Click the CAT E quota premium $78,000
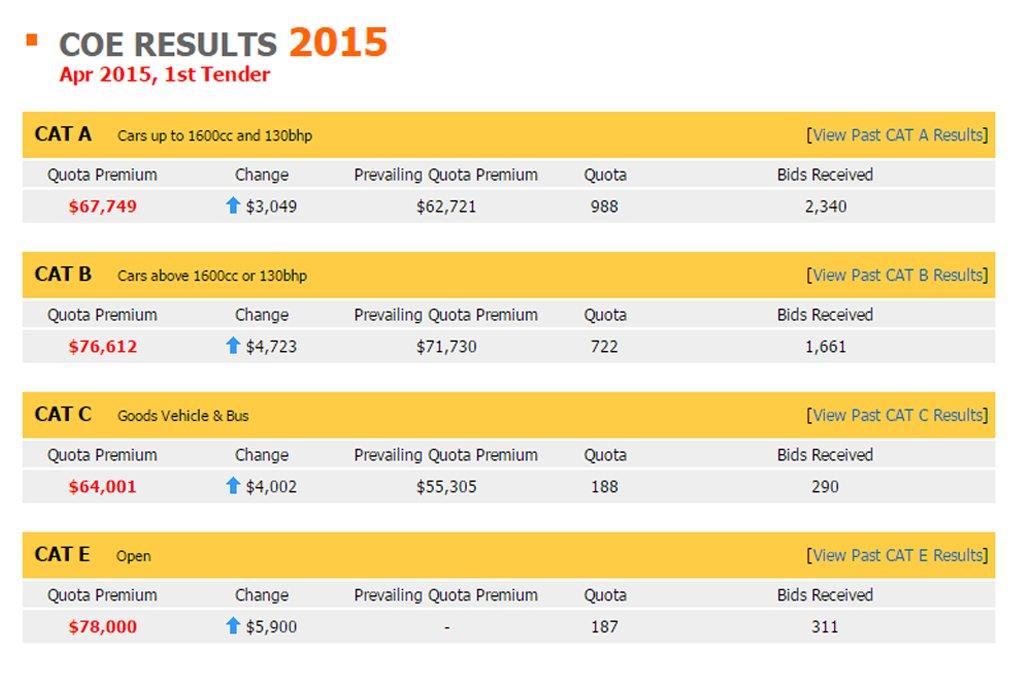This screenshot has height=683, width=1024. pos(103,627)
